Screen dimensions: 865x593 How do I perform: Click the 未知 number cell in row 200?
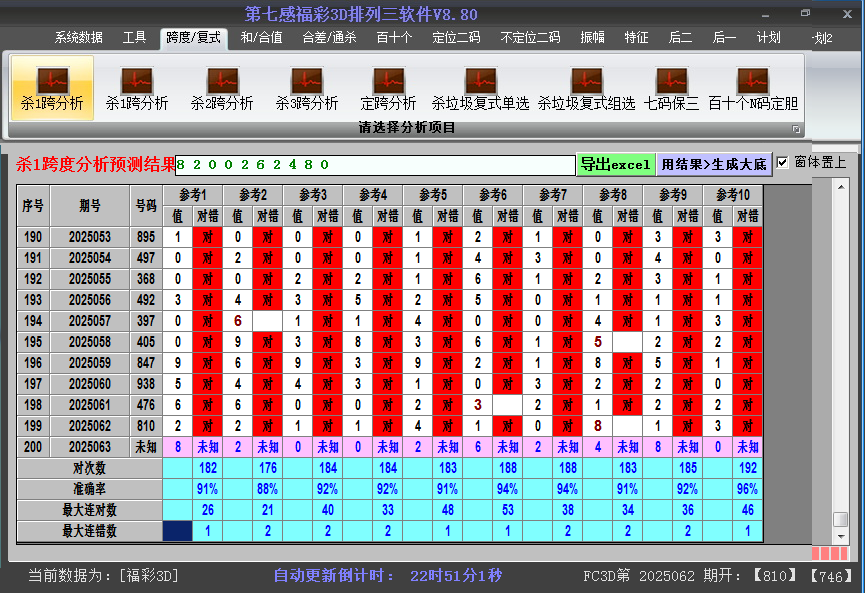tap(146, 447)
